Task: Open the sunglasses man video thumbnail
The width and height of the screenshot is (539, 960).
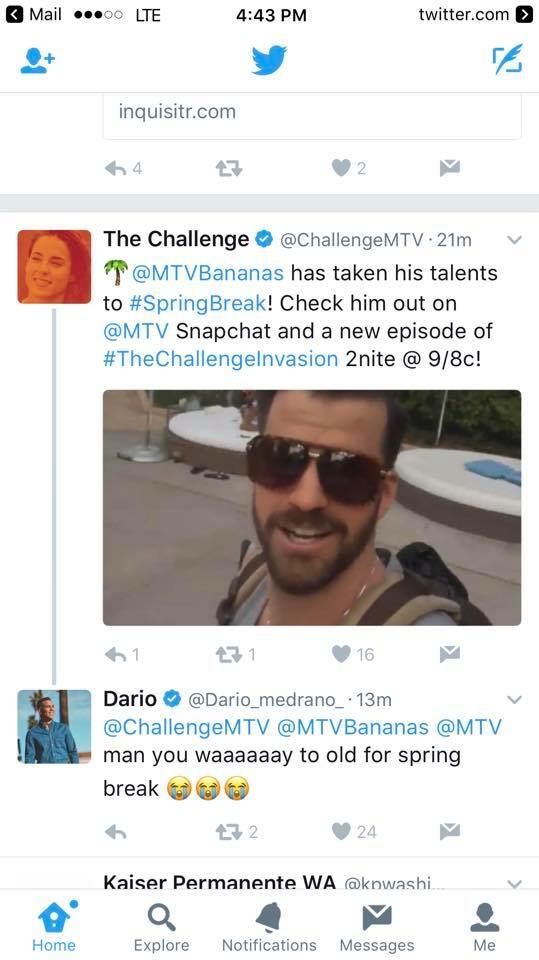Action: (x=312, y=508)
